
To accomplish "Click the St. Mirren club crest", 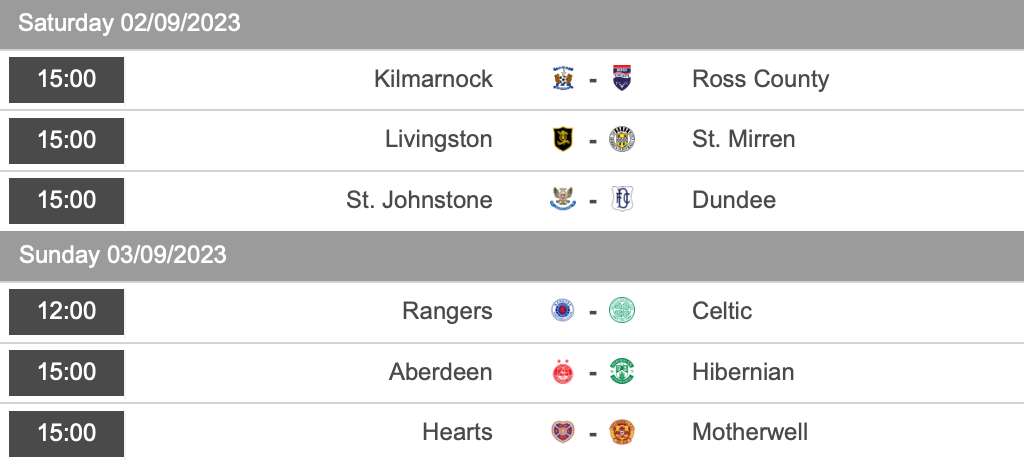I will coord(623,139).
